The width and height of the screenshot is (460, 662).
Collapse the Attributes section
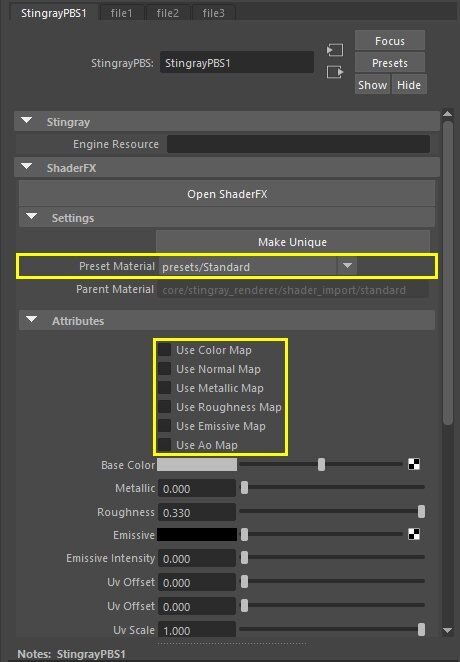point(31,320)
